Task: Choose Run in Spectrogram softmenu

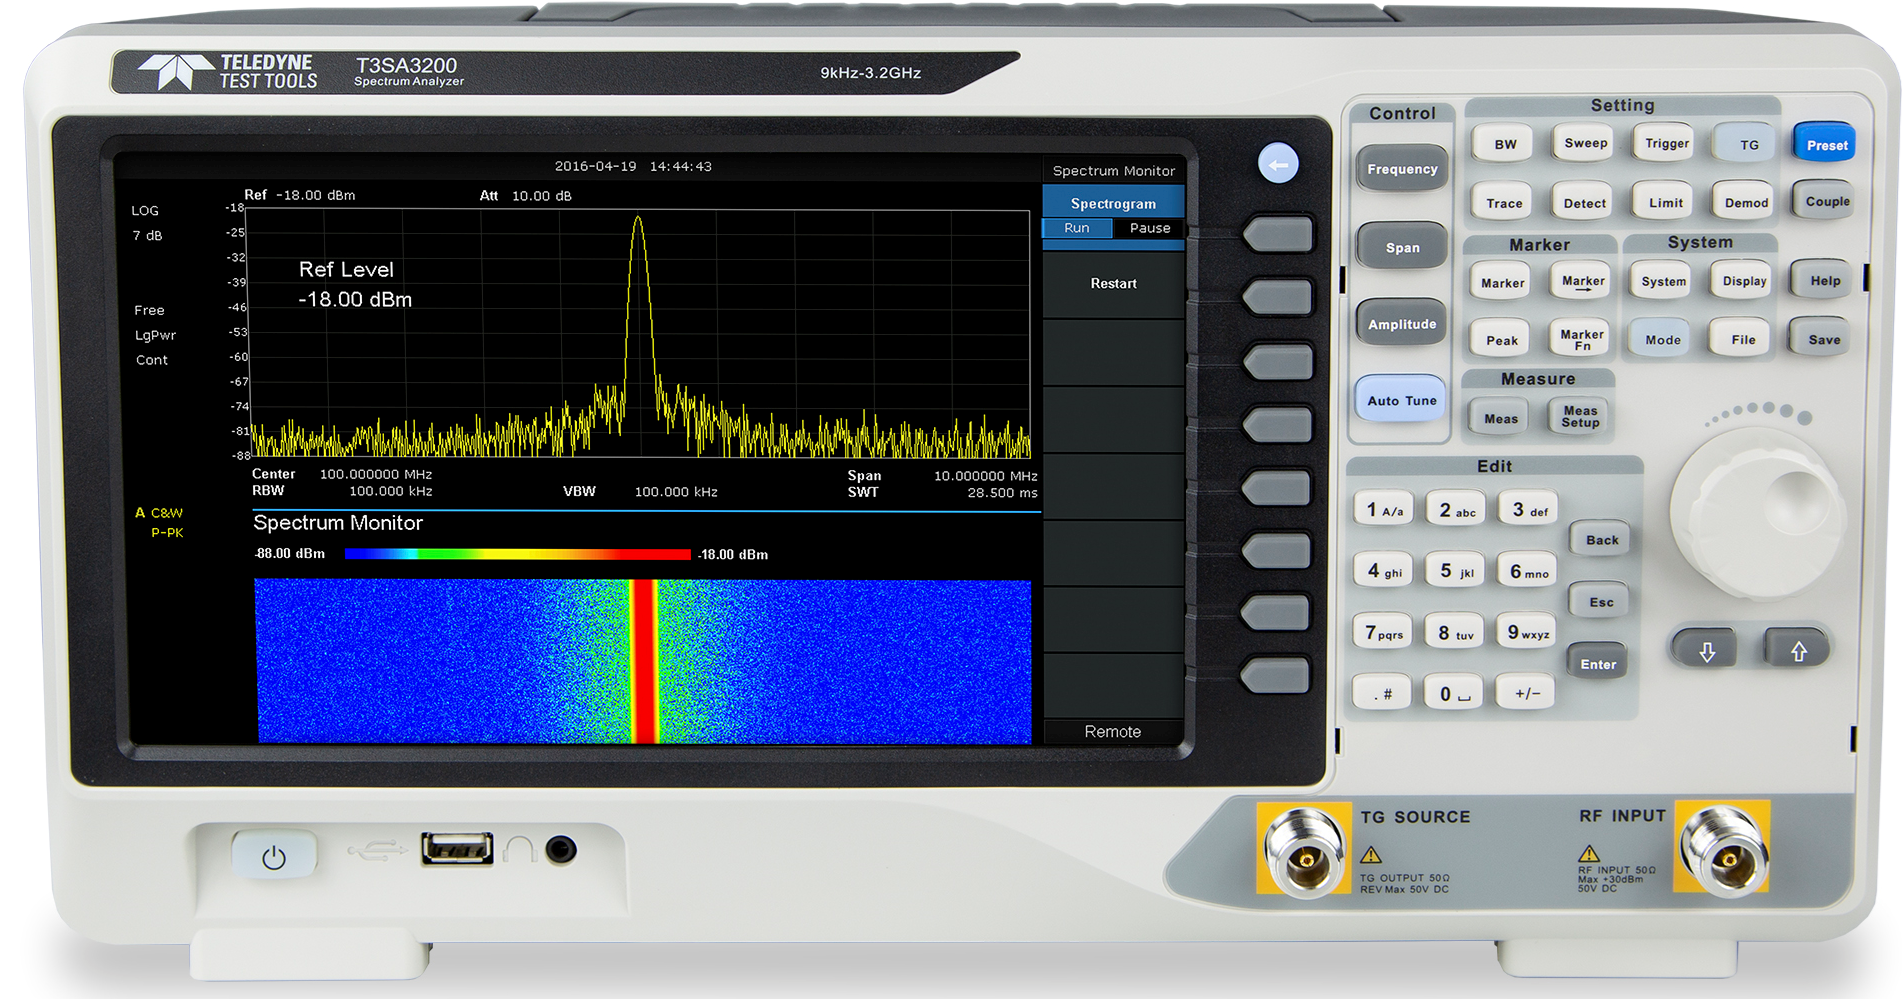Action: (x=1077, y=228)
